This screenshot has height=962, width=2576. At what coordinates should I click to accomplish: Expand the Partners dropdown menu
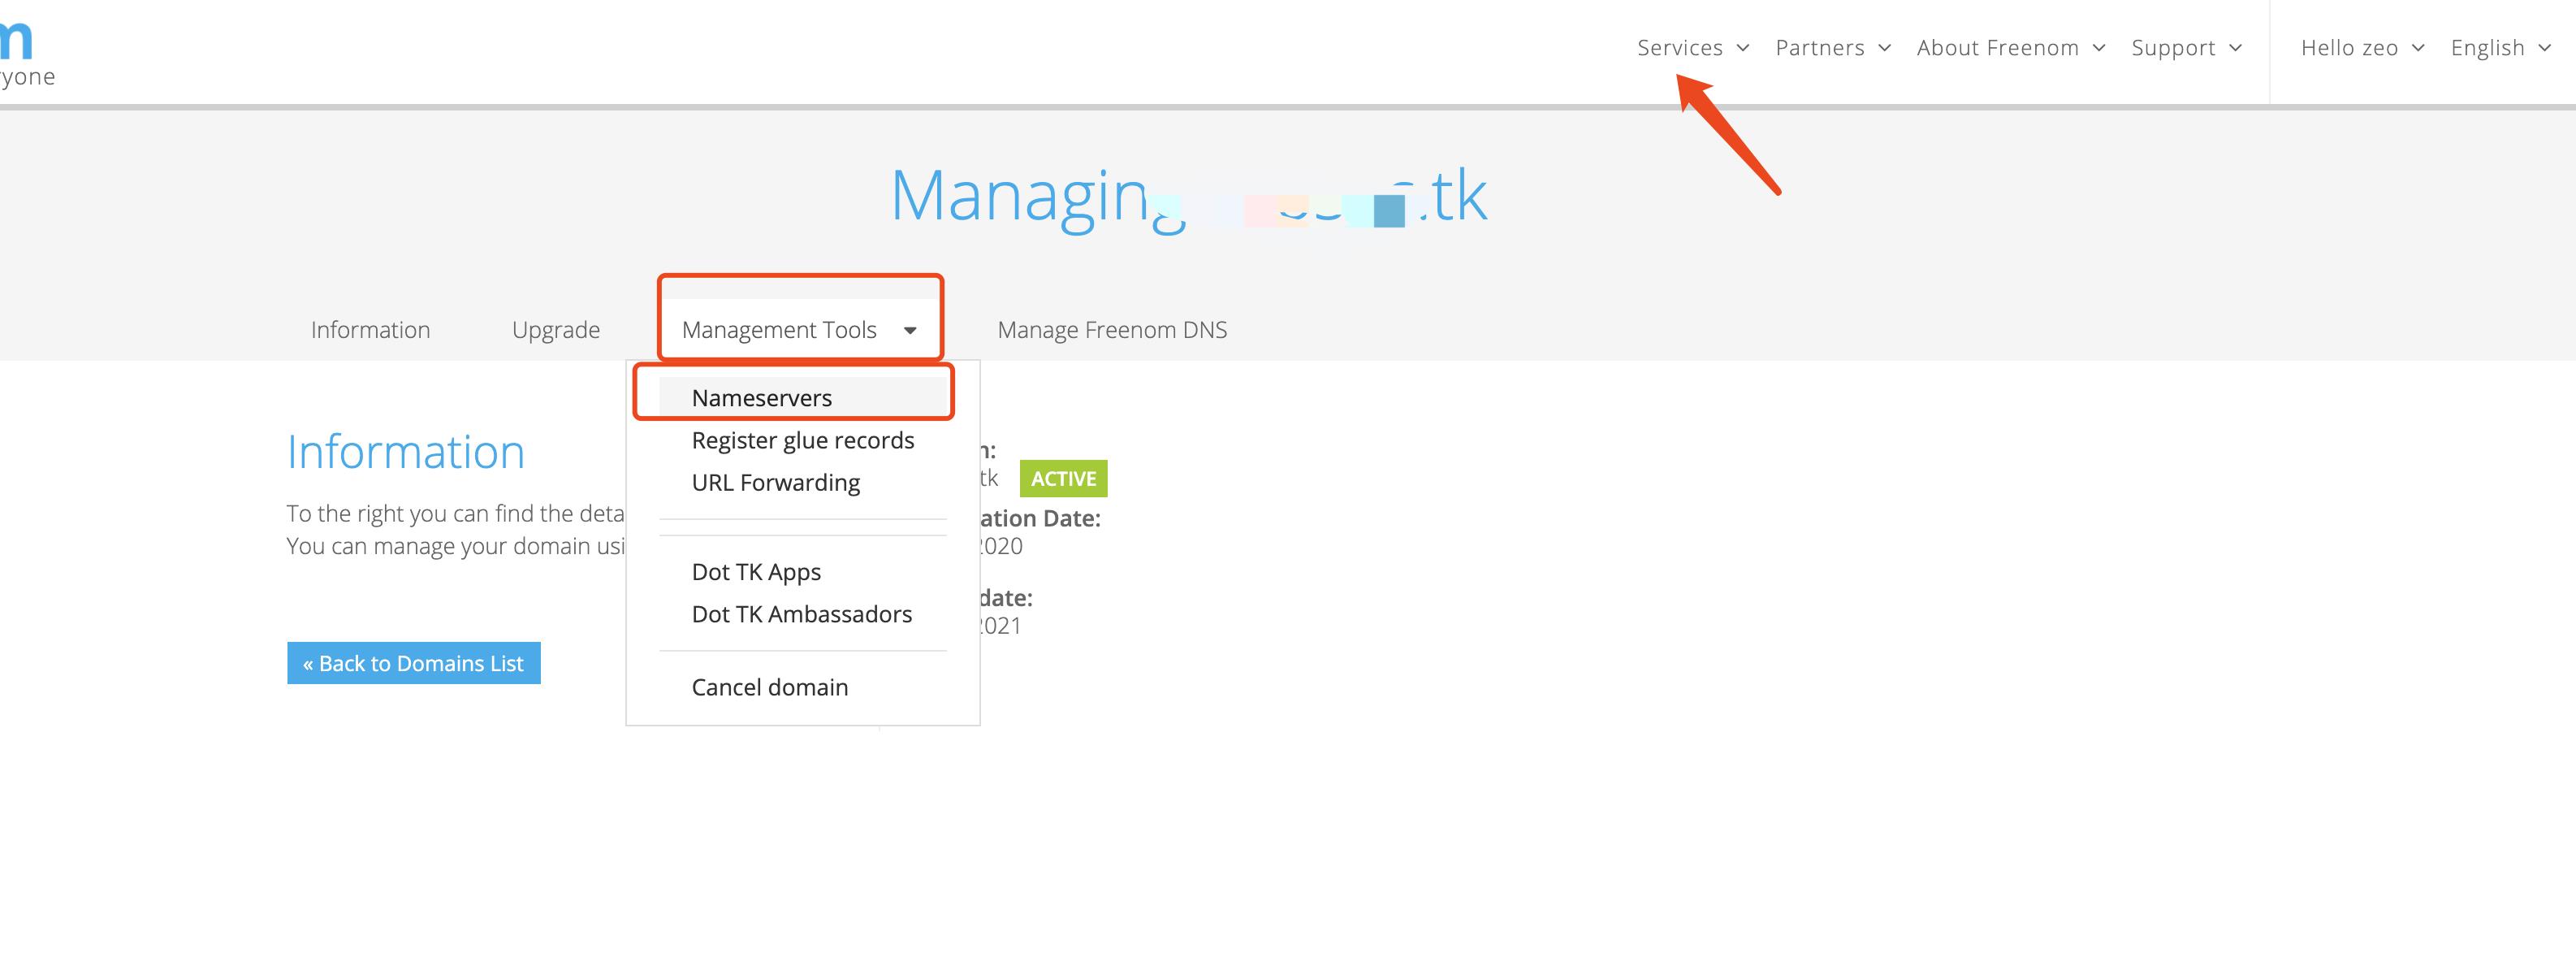[1829, 46]
